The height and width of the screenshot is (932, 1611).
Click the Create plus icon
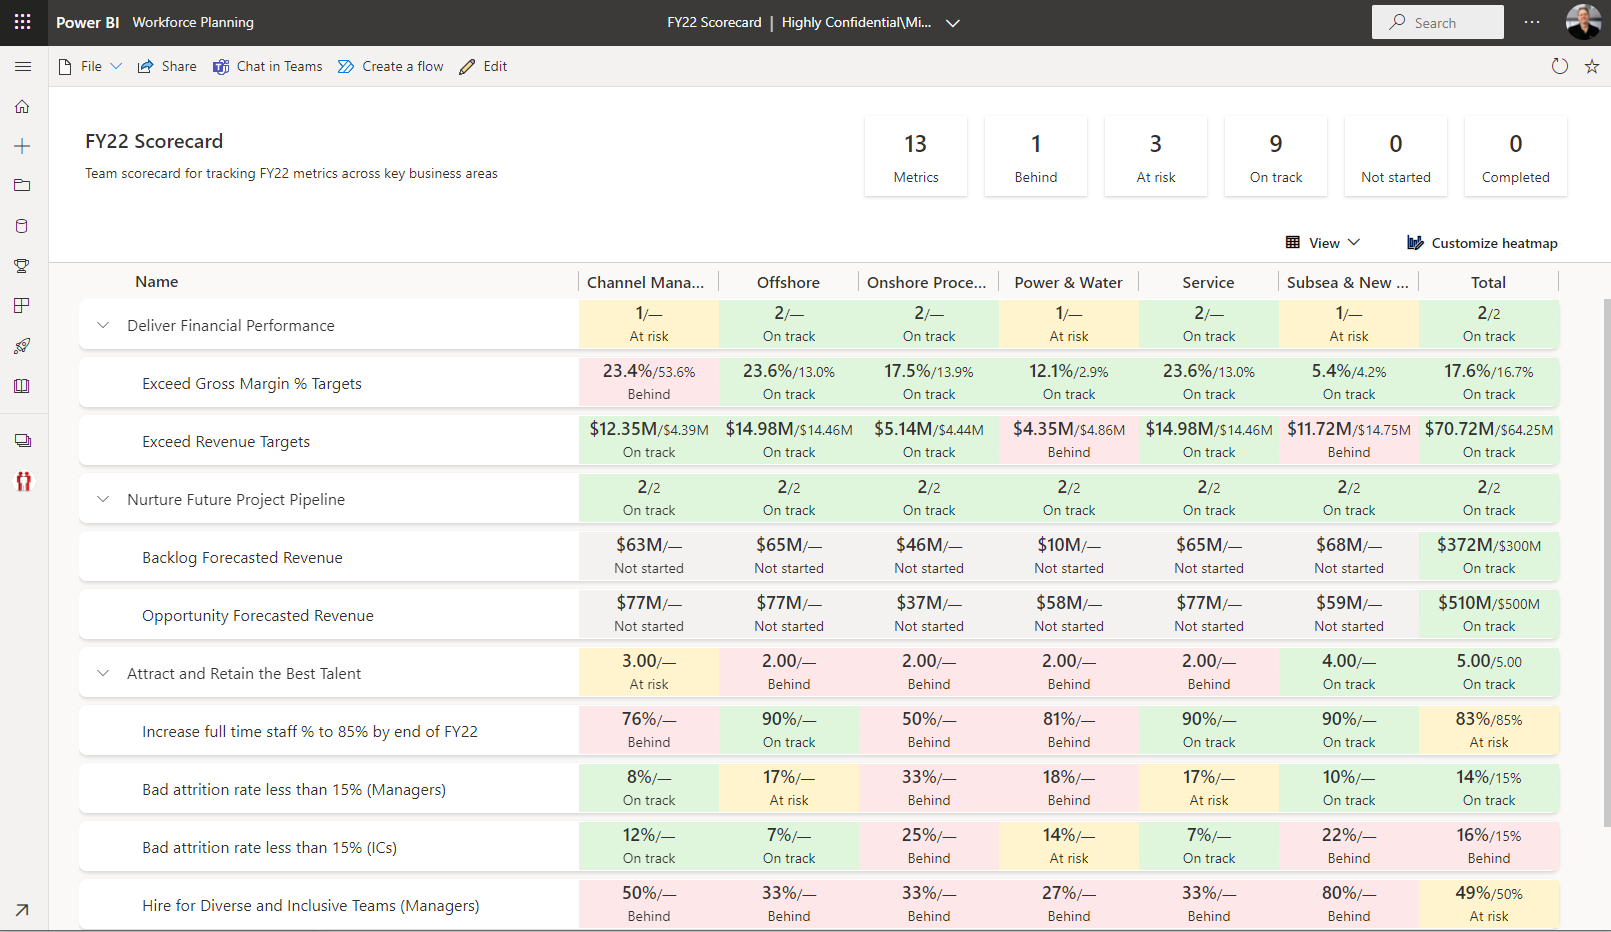coord(22,146)
